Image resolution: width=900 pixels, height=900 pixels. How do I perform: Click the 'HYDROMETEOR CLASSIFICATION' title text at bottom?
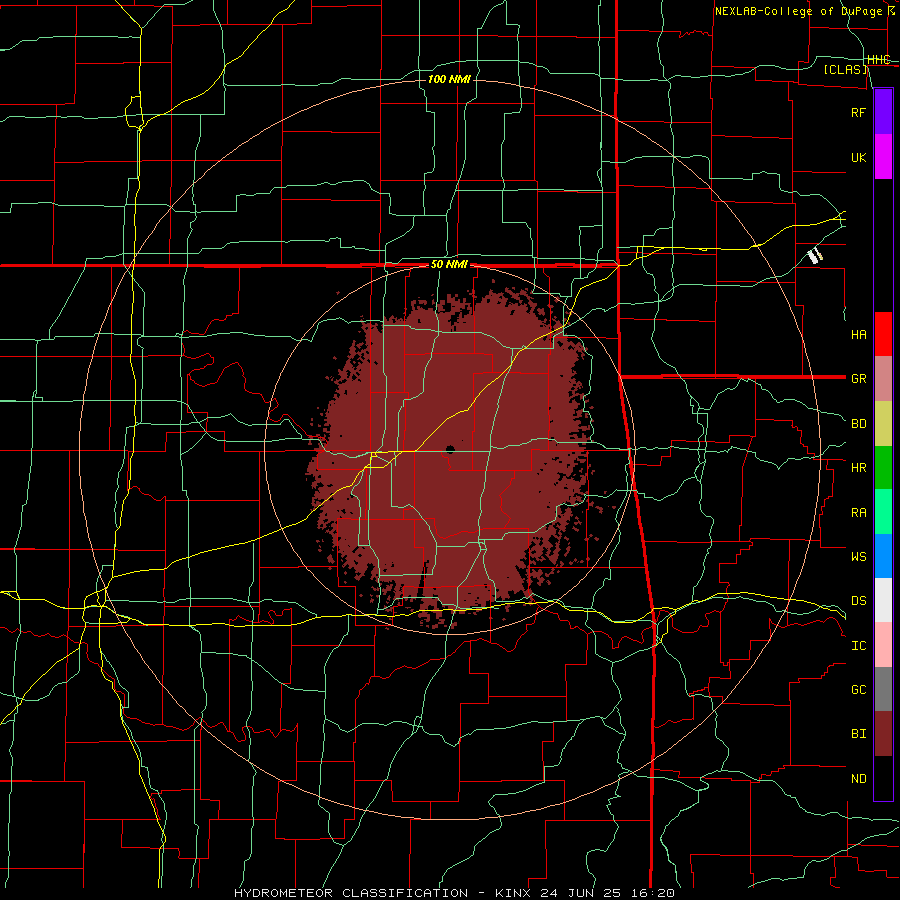(351, 893)
